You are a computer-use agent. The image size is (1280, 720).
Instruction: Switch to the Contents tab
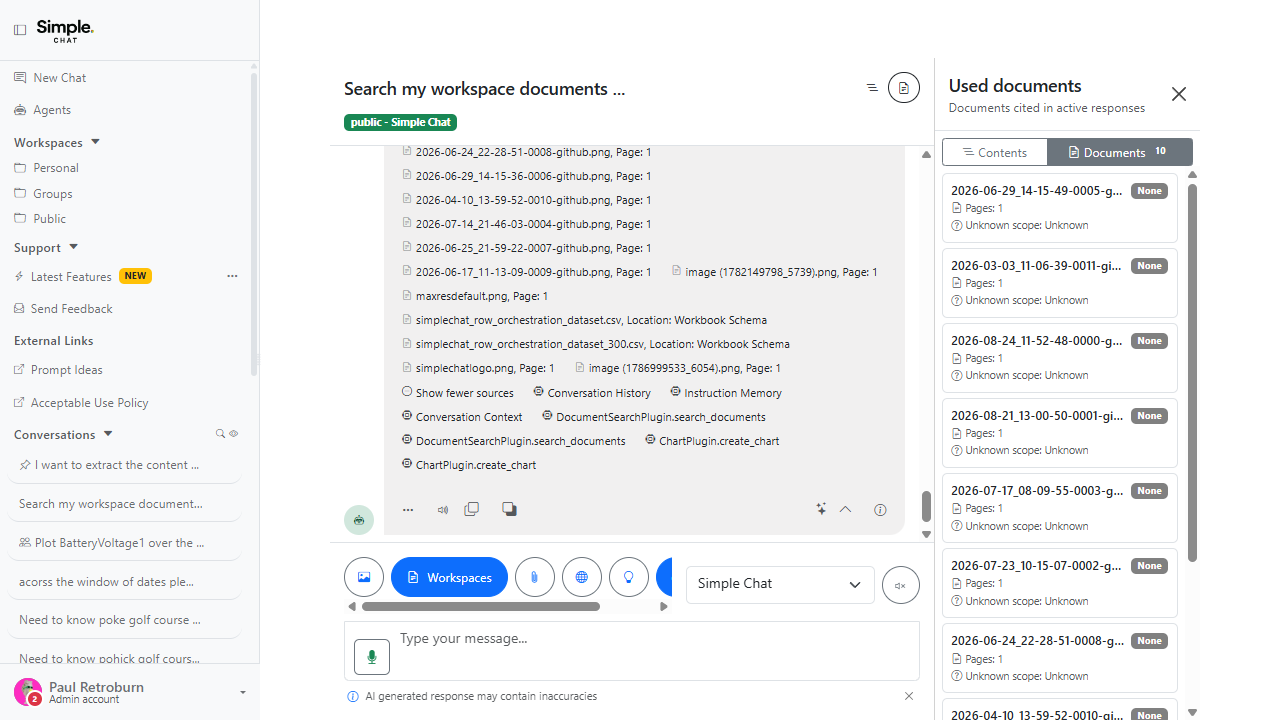click(x=995, y=152)
